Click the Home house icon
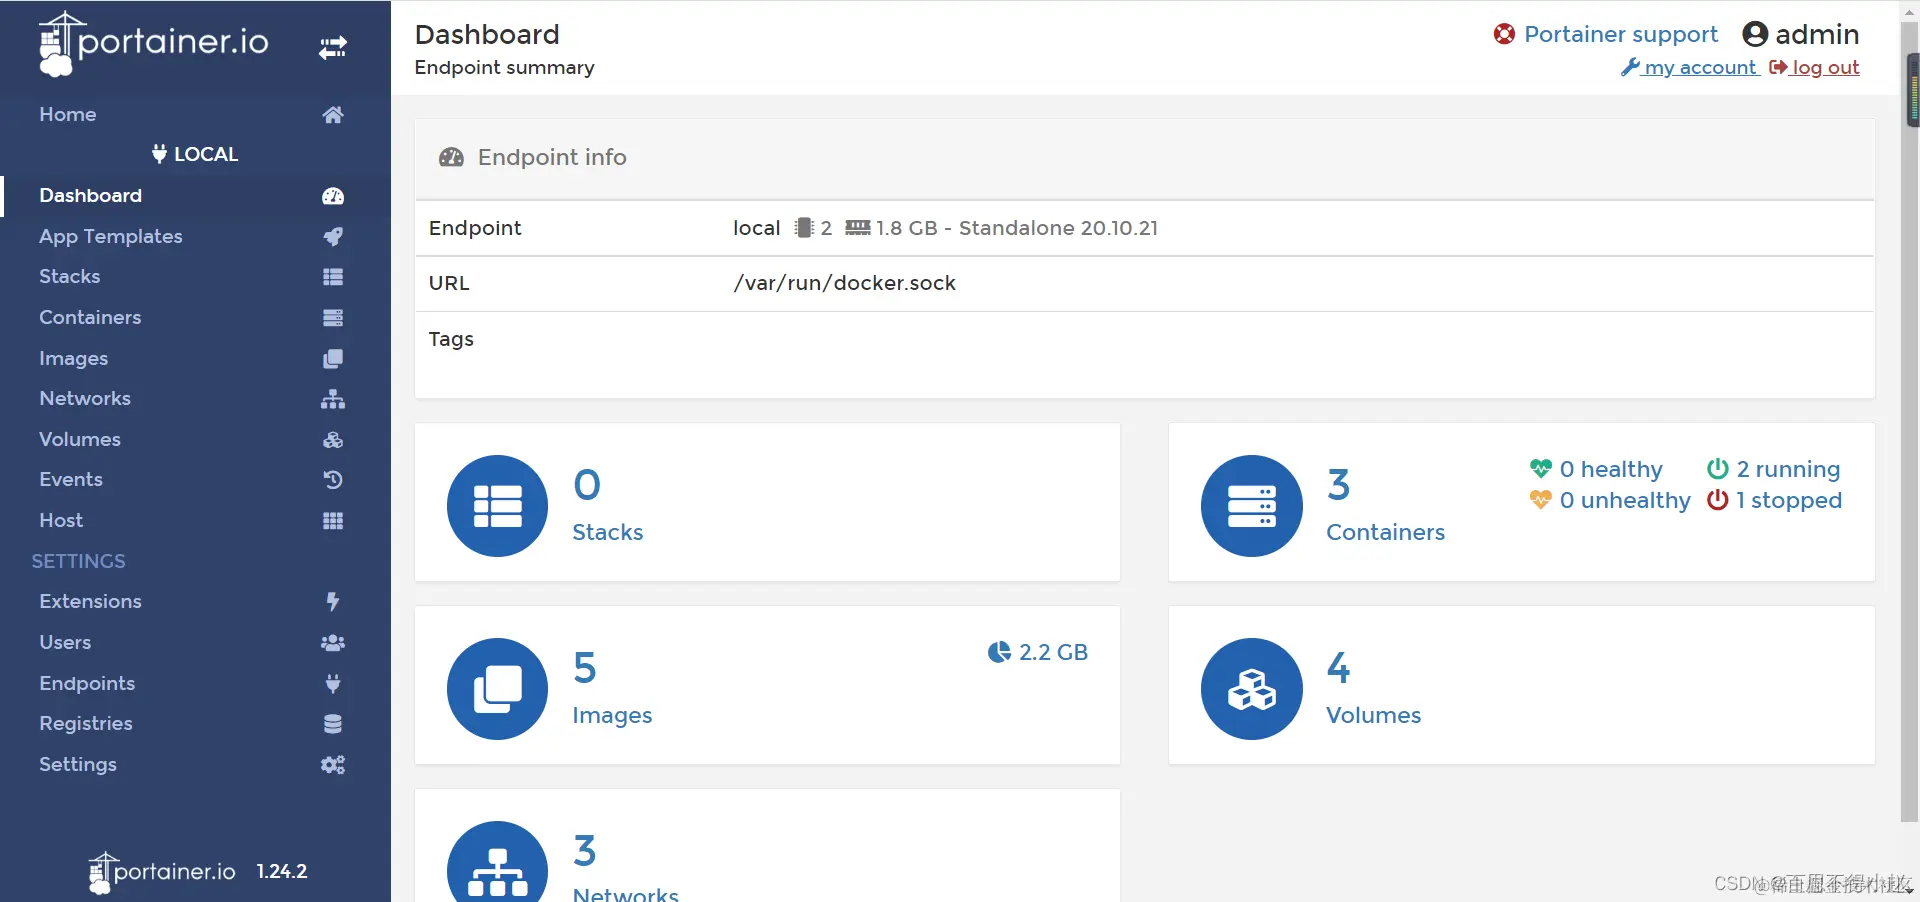This screenshot has width=1920, height=902. pos(333,114)
